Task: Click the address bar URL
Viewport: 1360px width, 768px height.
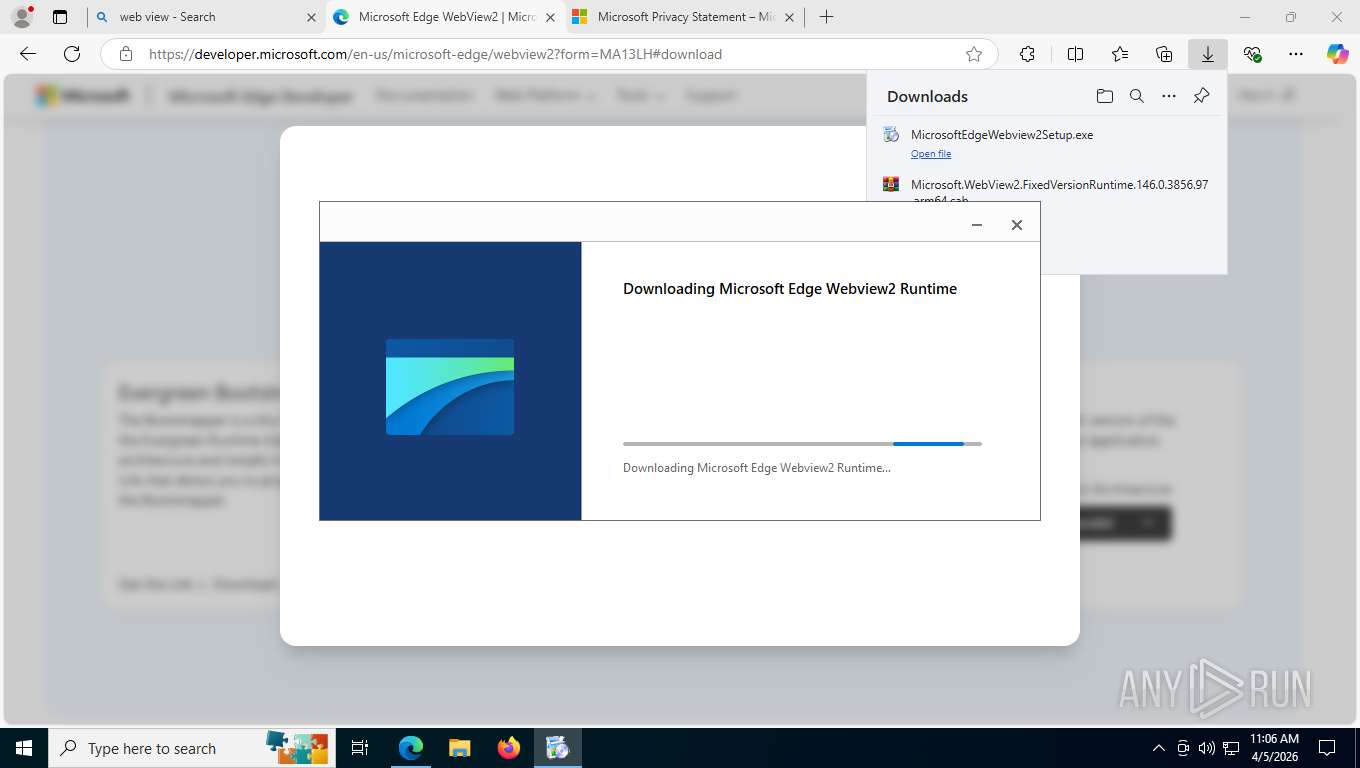Action: click(x=435, y=54)
